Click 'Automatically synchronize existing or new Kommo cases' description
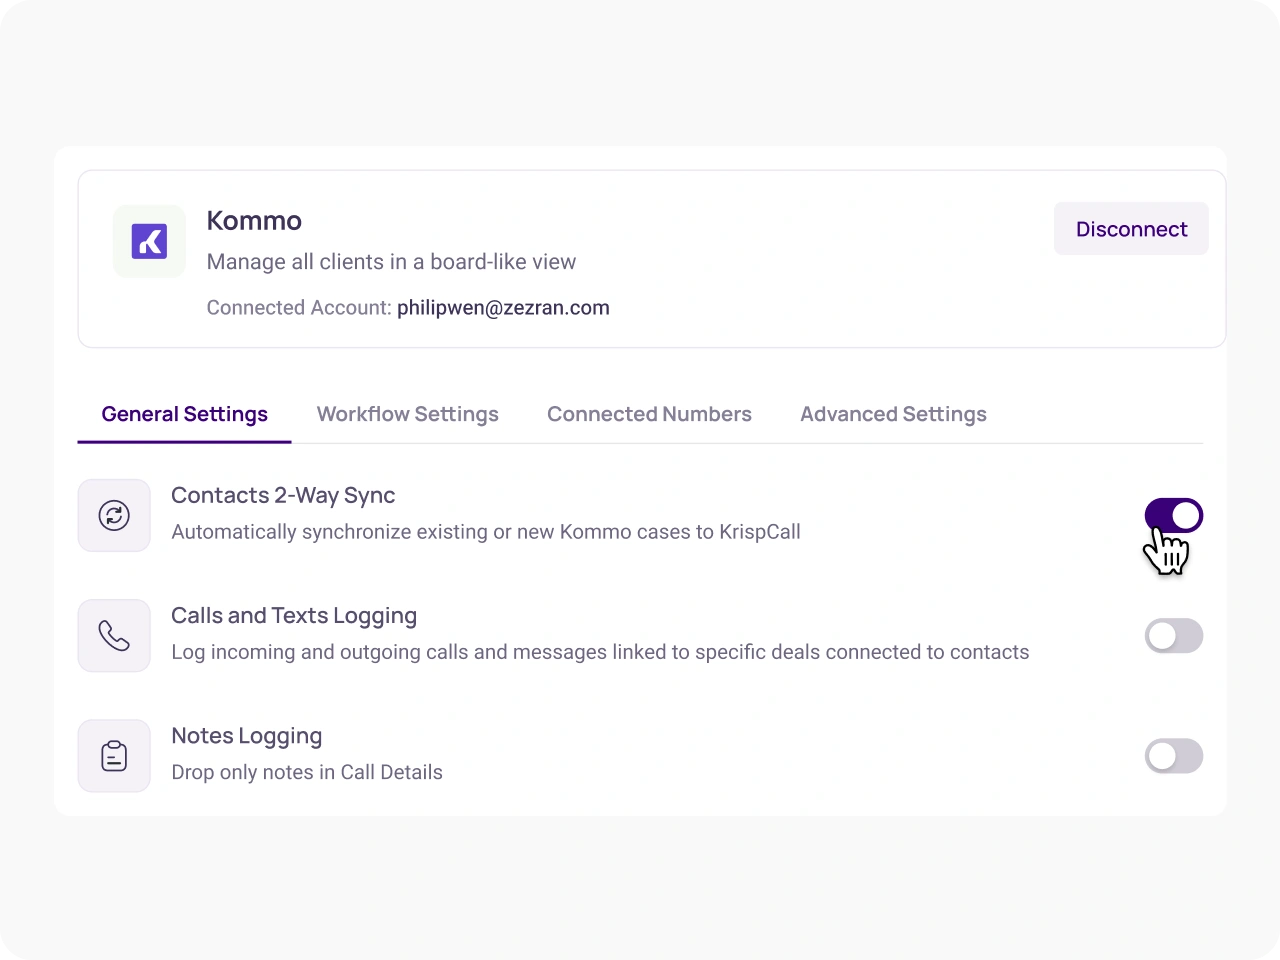The height and width of the screenshot is (960, 1280). [x=486, y=532]
